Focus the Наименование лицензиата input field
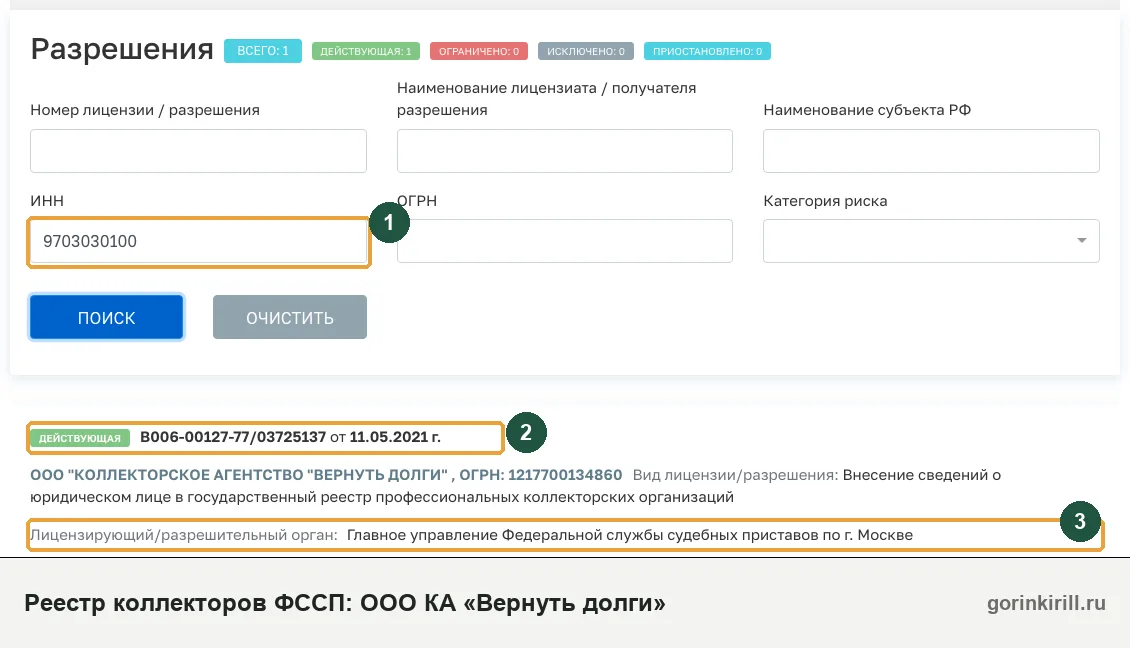Image resolution: width=1130 pixels, height=648 pixels. click(x=564, y=151)
